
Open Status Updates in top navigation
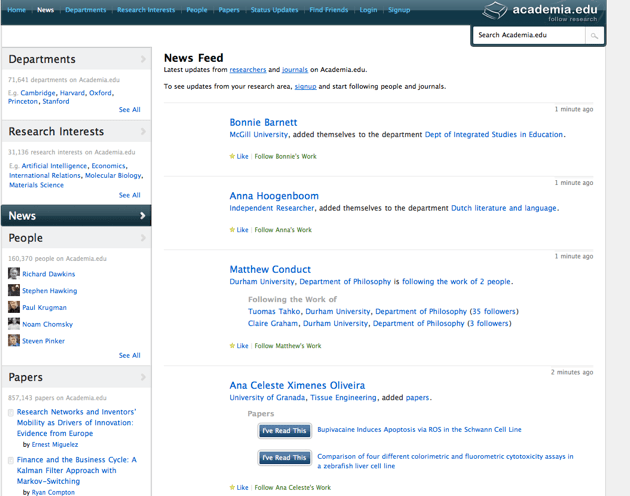click(274, 10)
